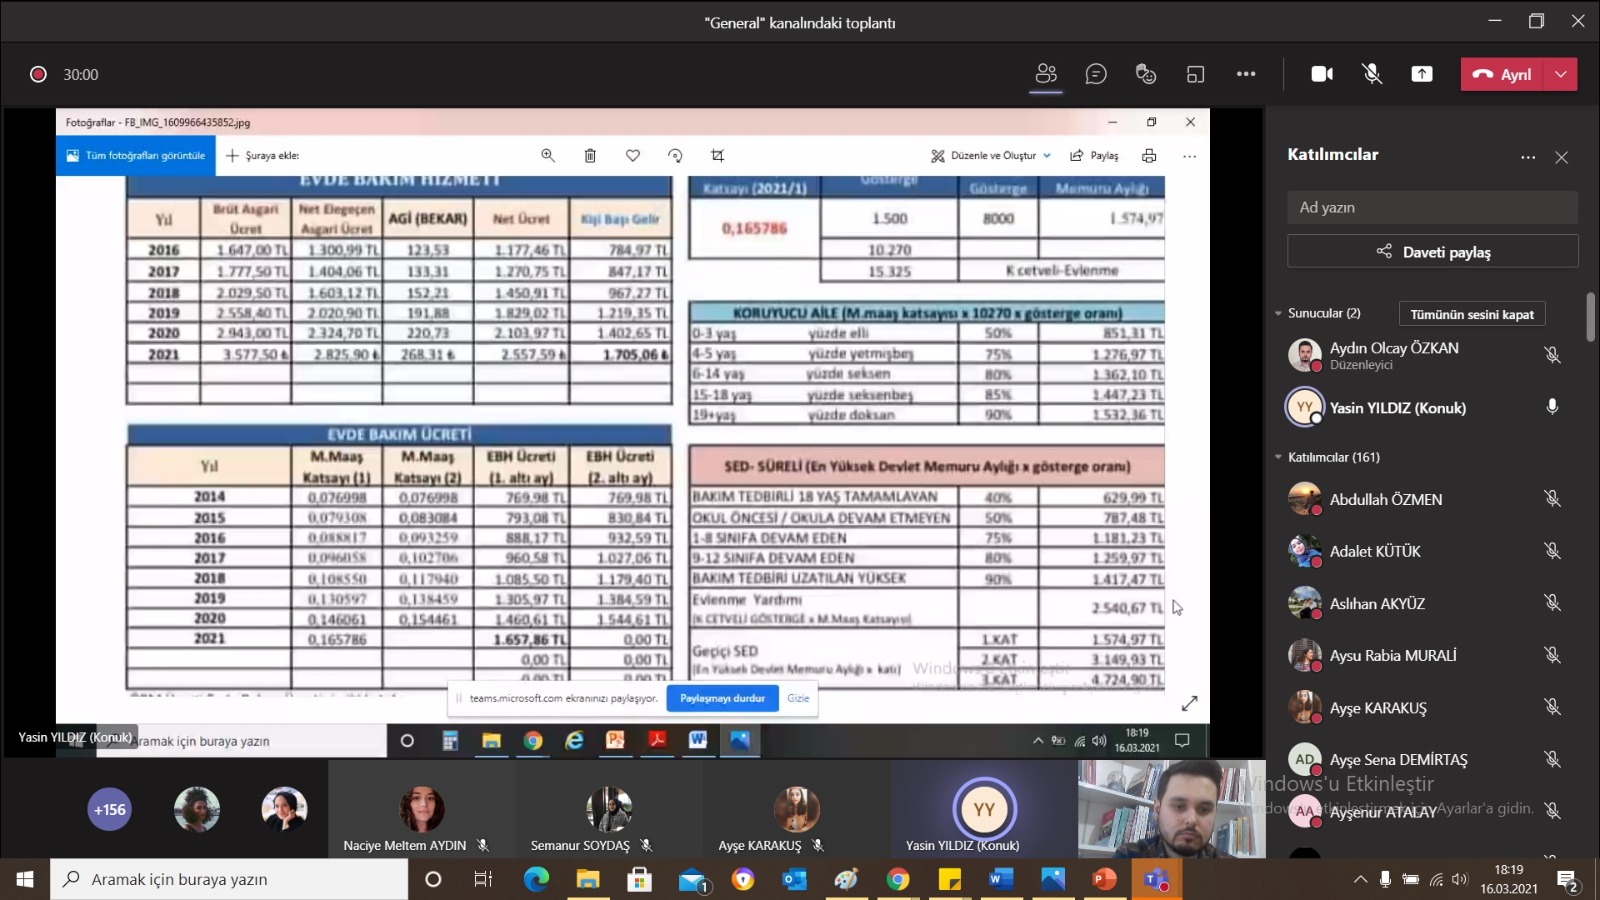The width and height of the screenshot is (1600, 900).
Task: Click delete trash icon in Photos toolbar
Action: pos(590,155)
